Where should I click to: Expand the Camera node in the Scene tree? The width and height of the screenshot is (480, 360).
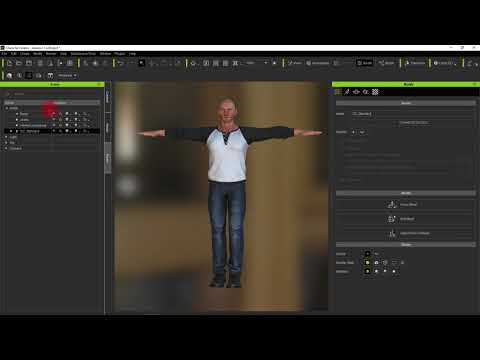point(6,148)
